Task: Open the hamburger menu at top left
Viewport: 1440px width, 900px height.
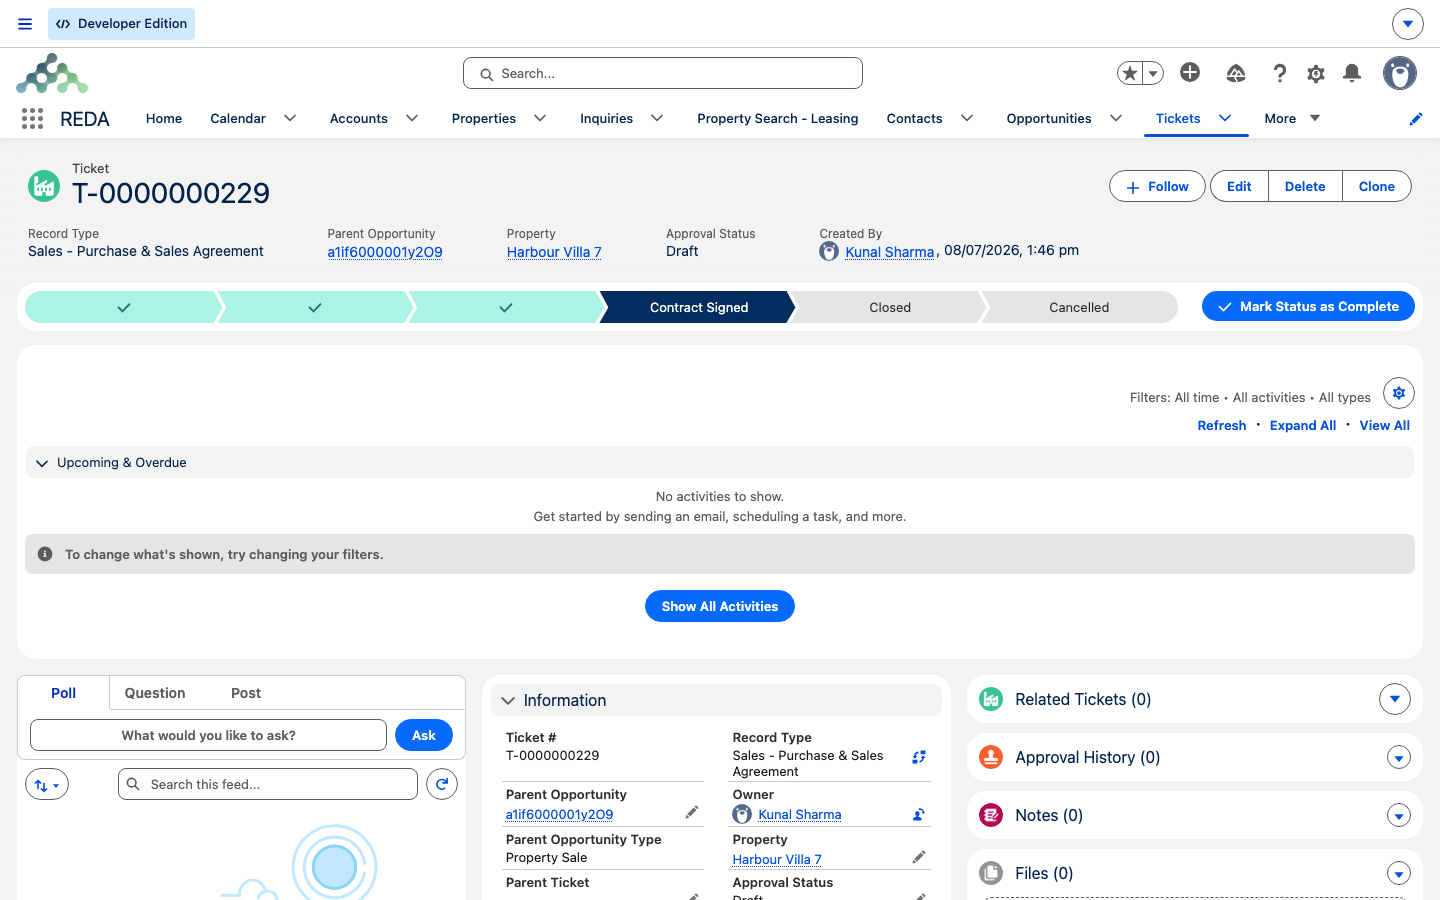Action: coord(25,24)
